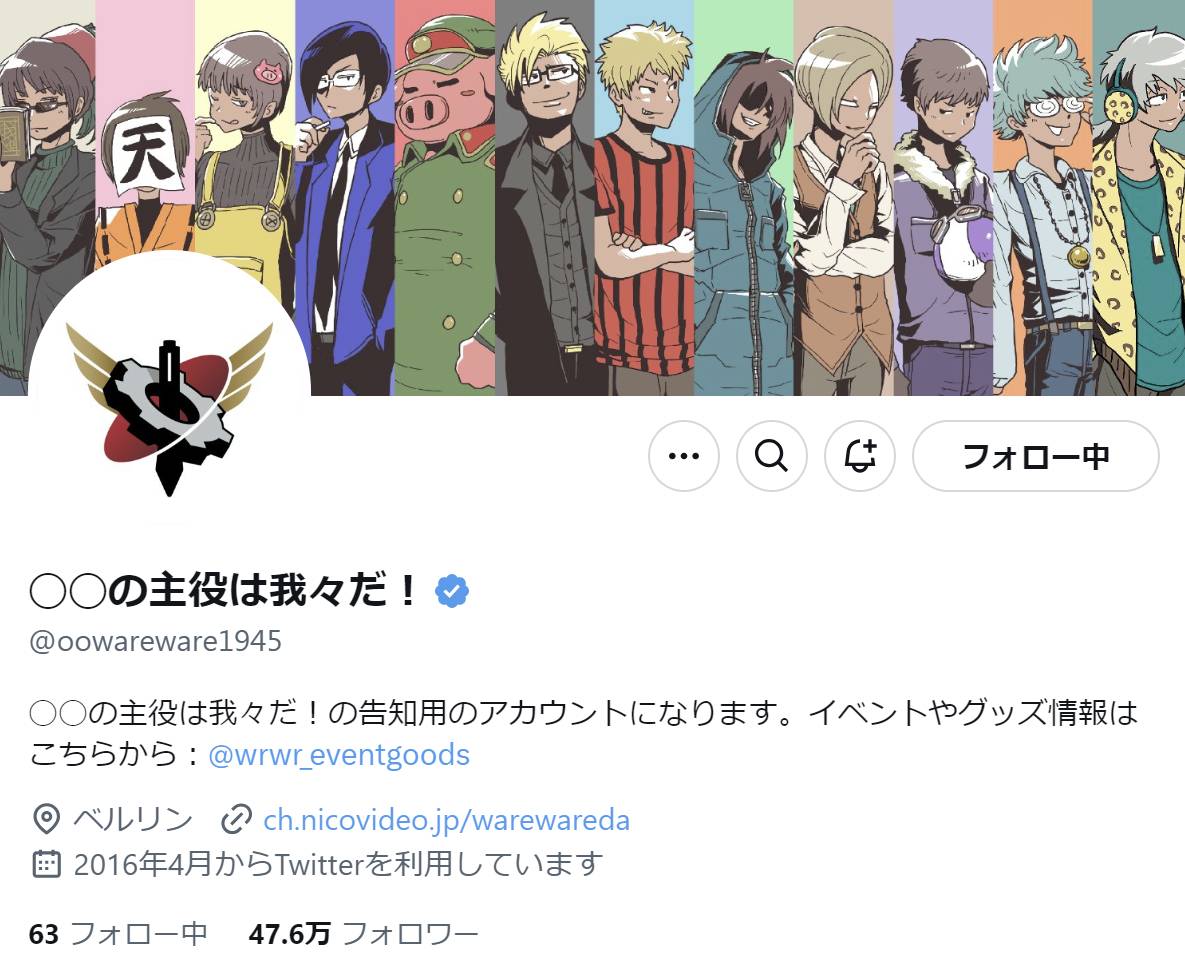Click the @oowareware1945 handle text
1185x960 pixels.
point(155,641)
